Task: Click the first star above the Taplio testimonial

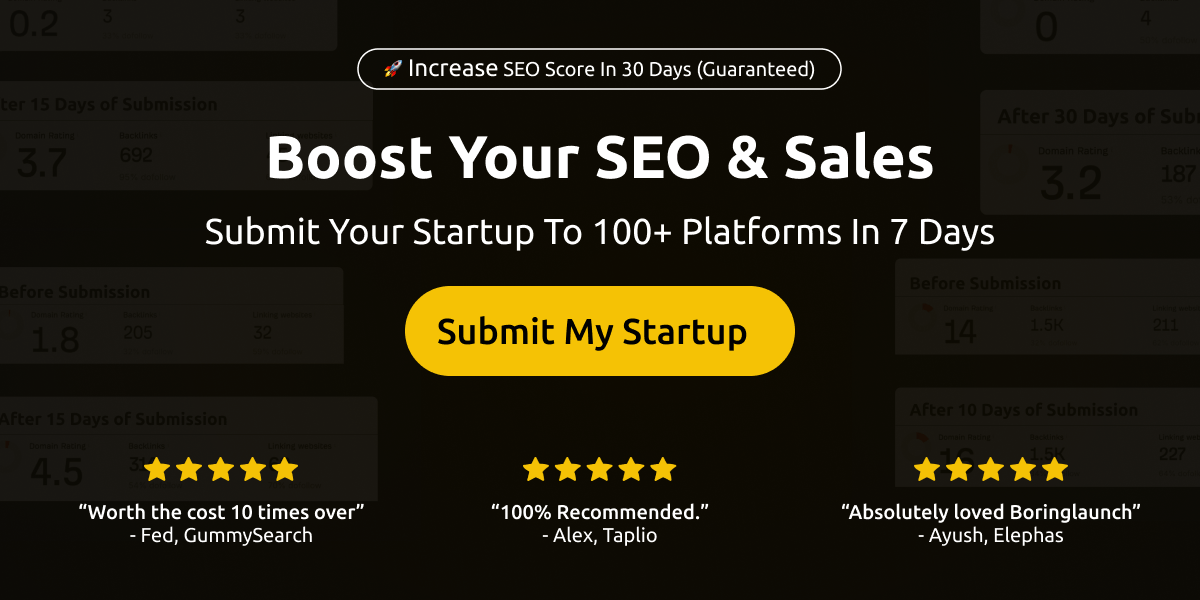Action: (536, 469)
